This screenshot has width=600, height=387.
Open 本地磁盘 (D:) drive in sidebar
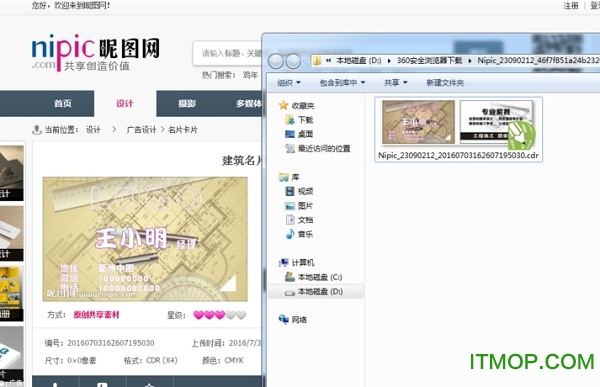(314, 291)
